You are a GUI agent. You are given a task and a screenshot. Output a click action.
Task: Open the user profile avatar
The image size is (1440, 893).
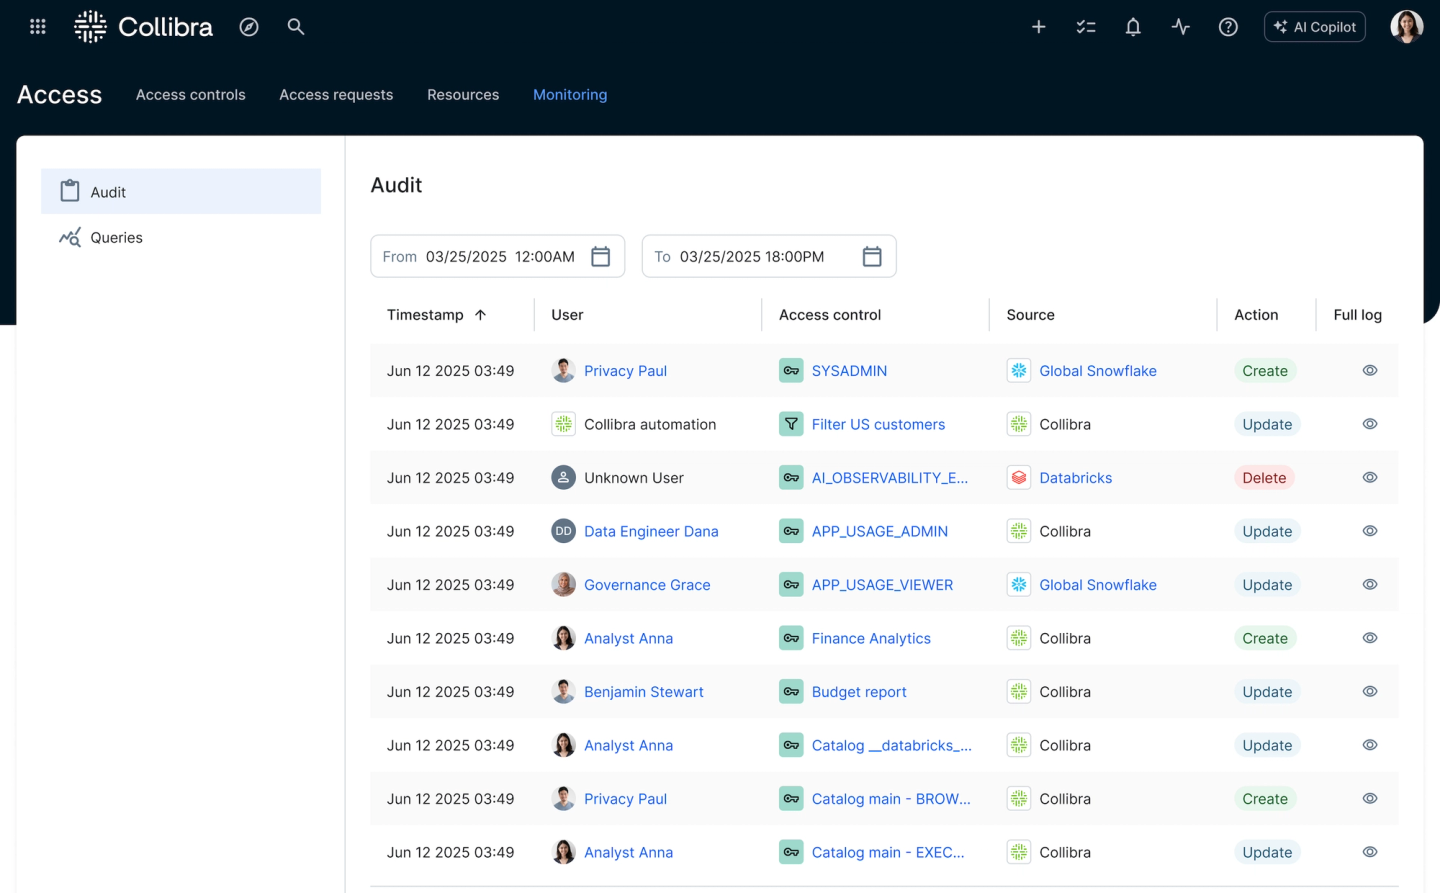1406,27
